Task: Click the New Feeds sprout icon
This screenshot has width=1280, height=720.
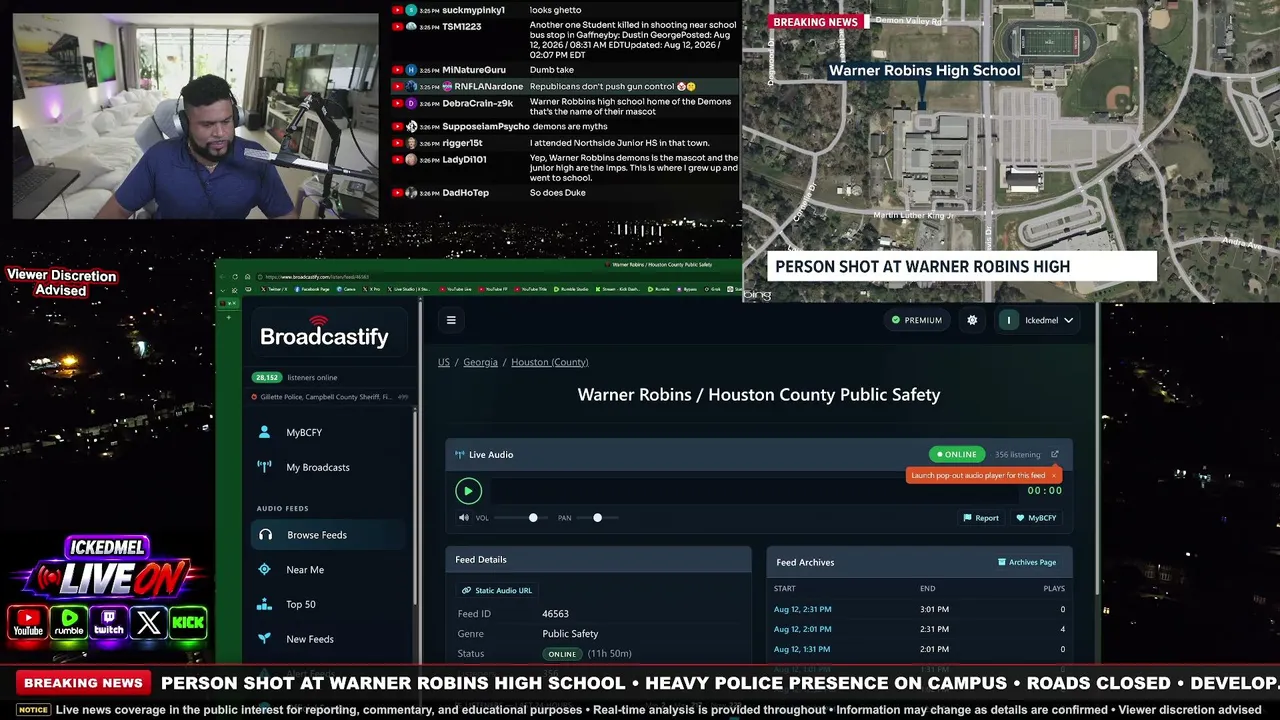Action: pos(264,639)
